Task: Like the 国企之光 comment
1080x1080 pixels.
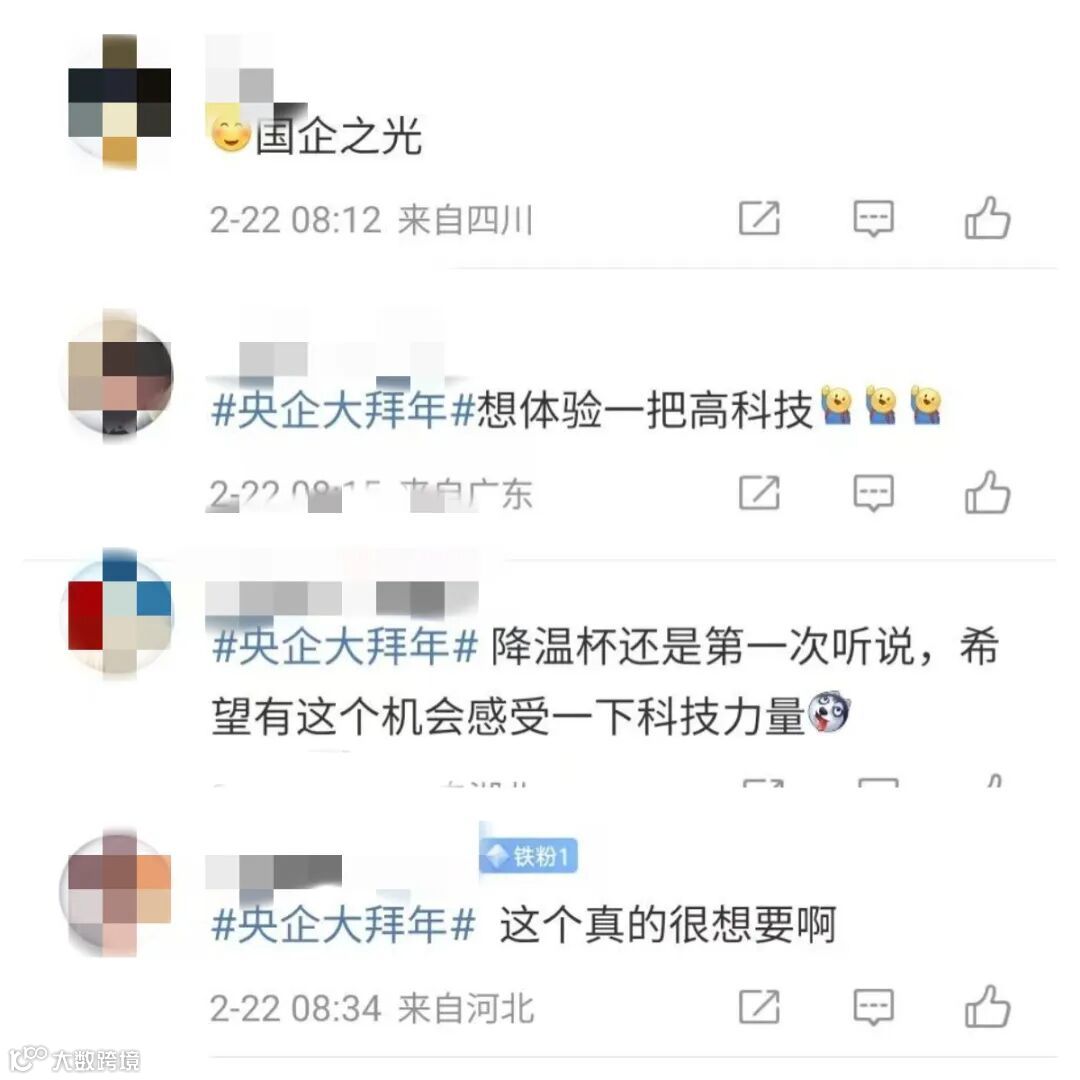Action: pos(987,218)
